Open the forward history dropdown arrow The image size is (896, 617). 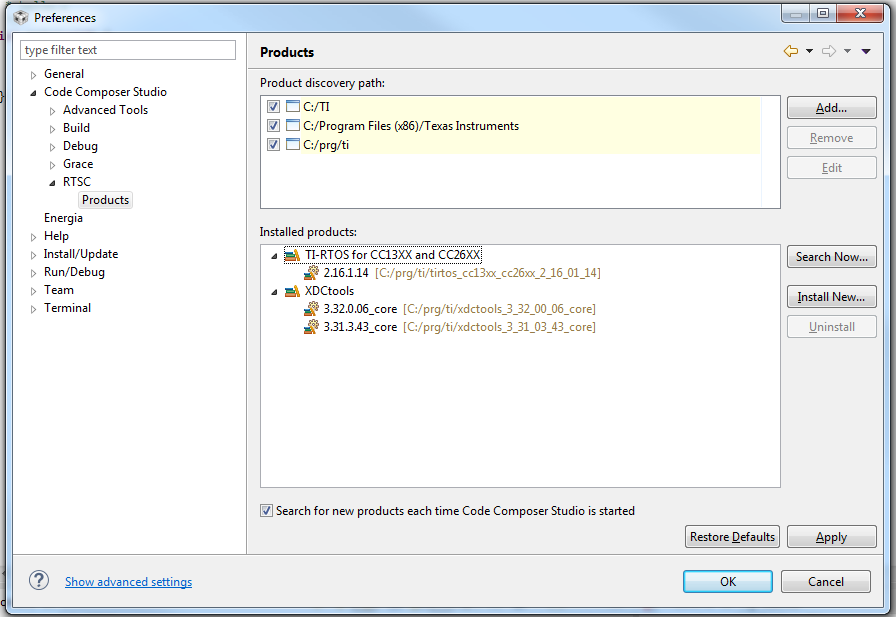847,51
